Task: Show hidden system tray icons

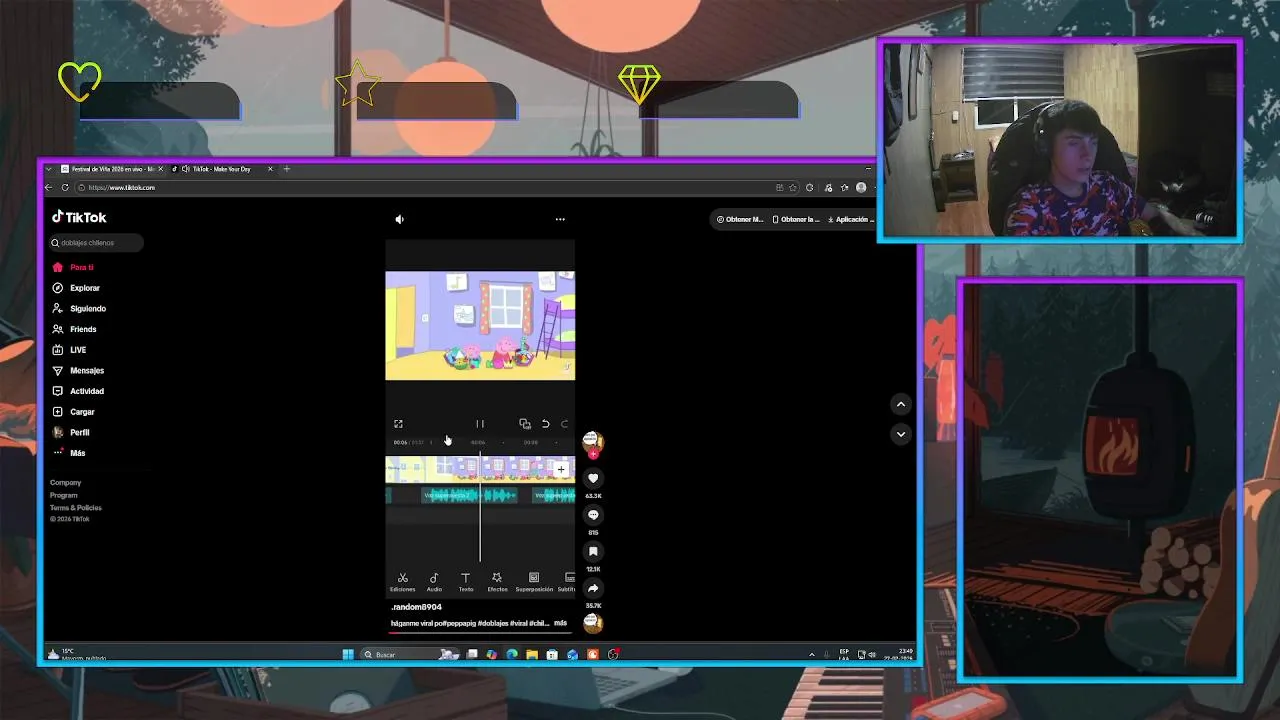Action: [x=812, y=655]
